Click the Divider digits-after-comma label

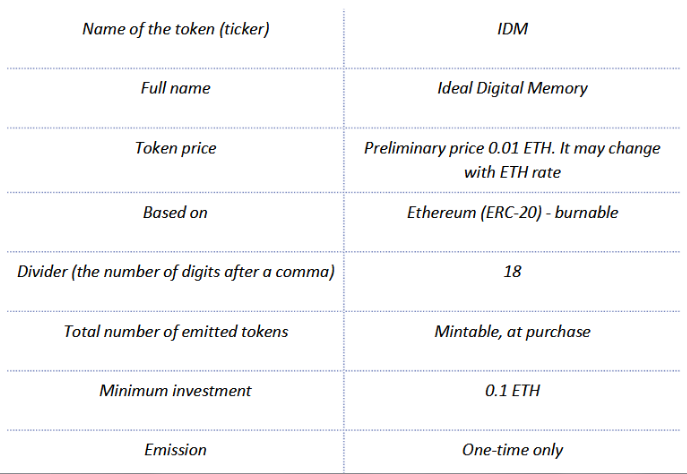coord(176,272)
